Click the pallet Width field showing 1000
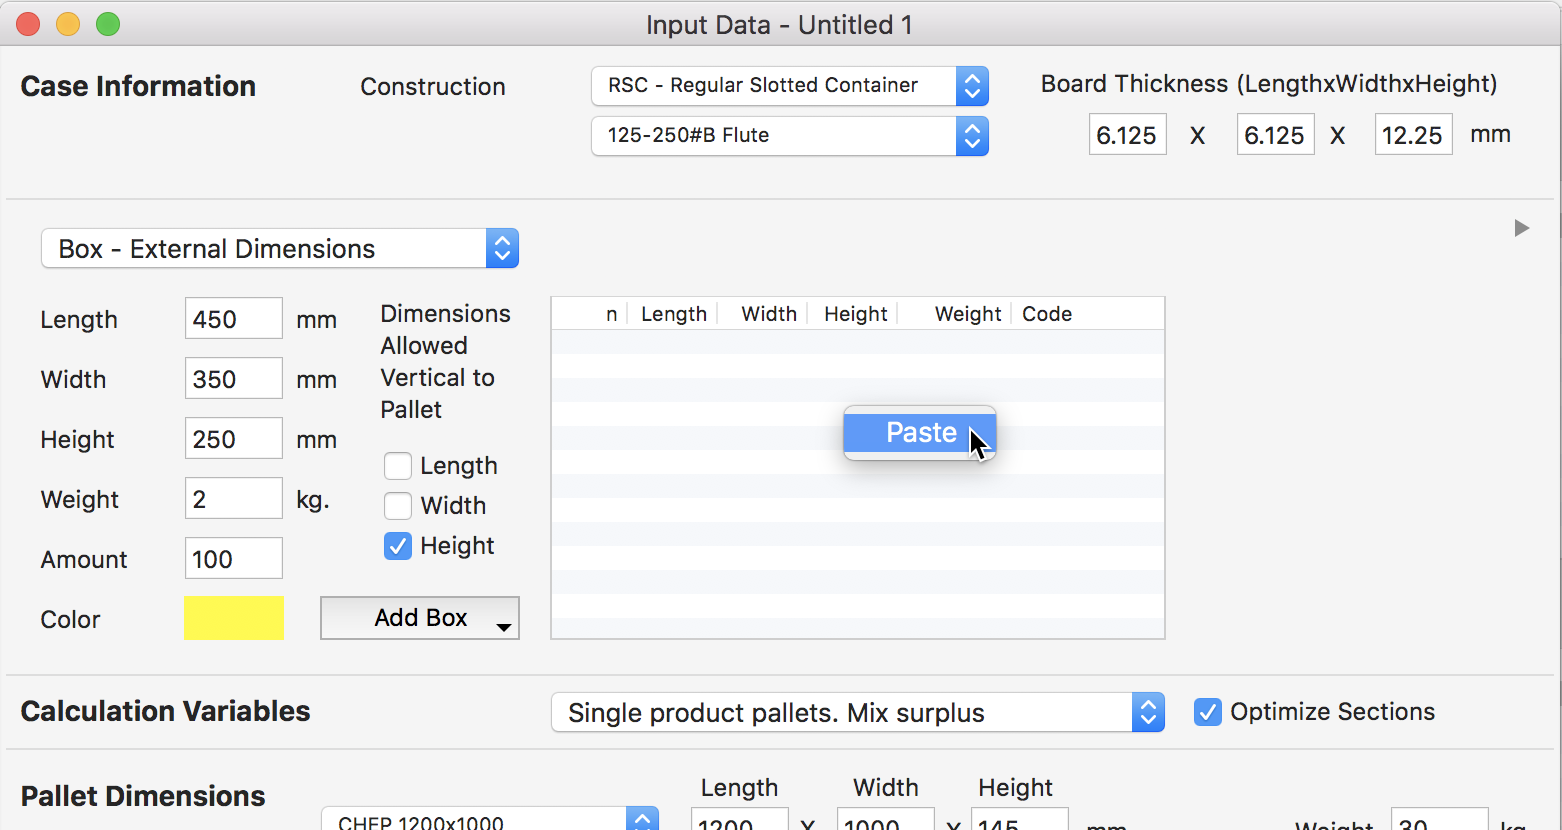The width and height of the screenshot is (1562, 830). [x=886, y=820]
